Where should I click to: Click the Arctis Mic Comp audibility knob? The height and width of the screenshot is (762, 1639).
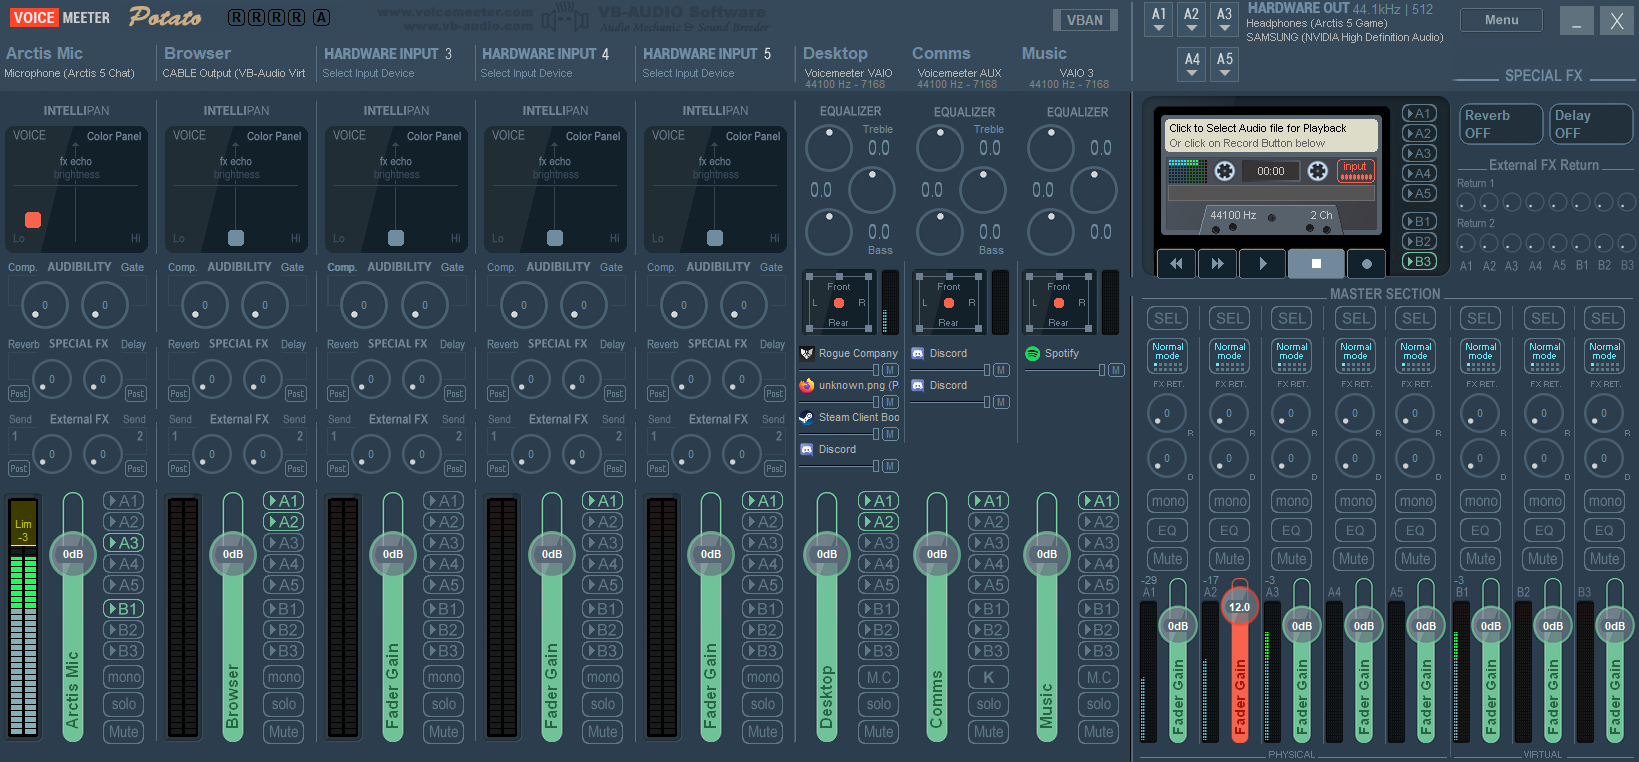tap(44, 305)
